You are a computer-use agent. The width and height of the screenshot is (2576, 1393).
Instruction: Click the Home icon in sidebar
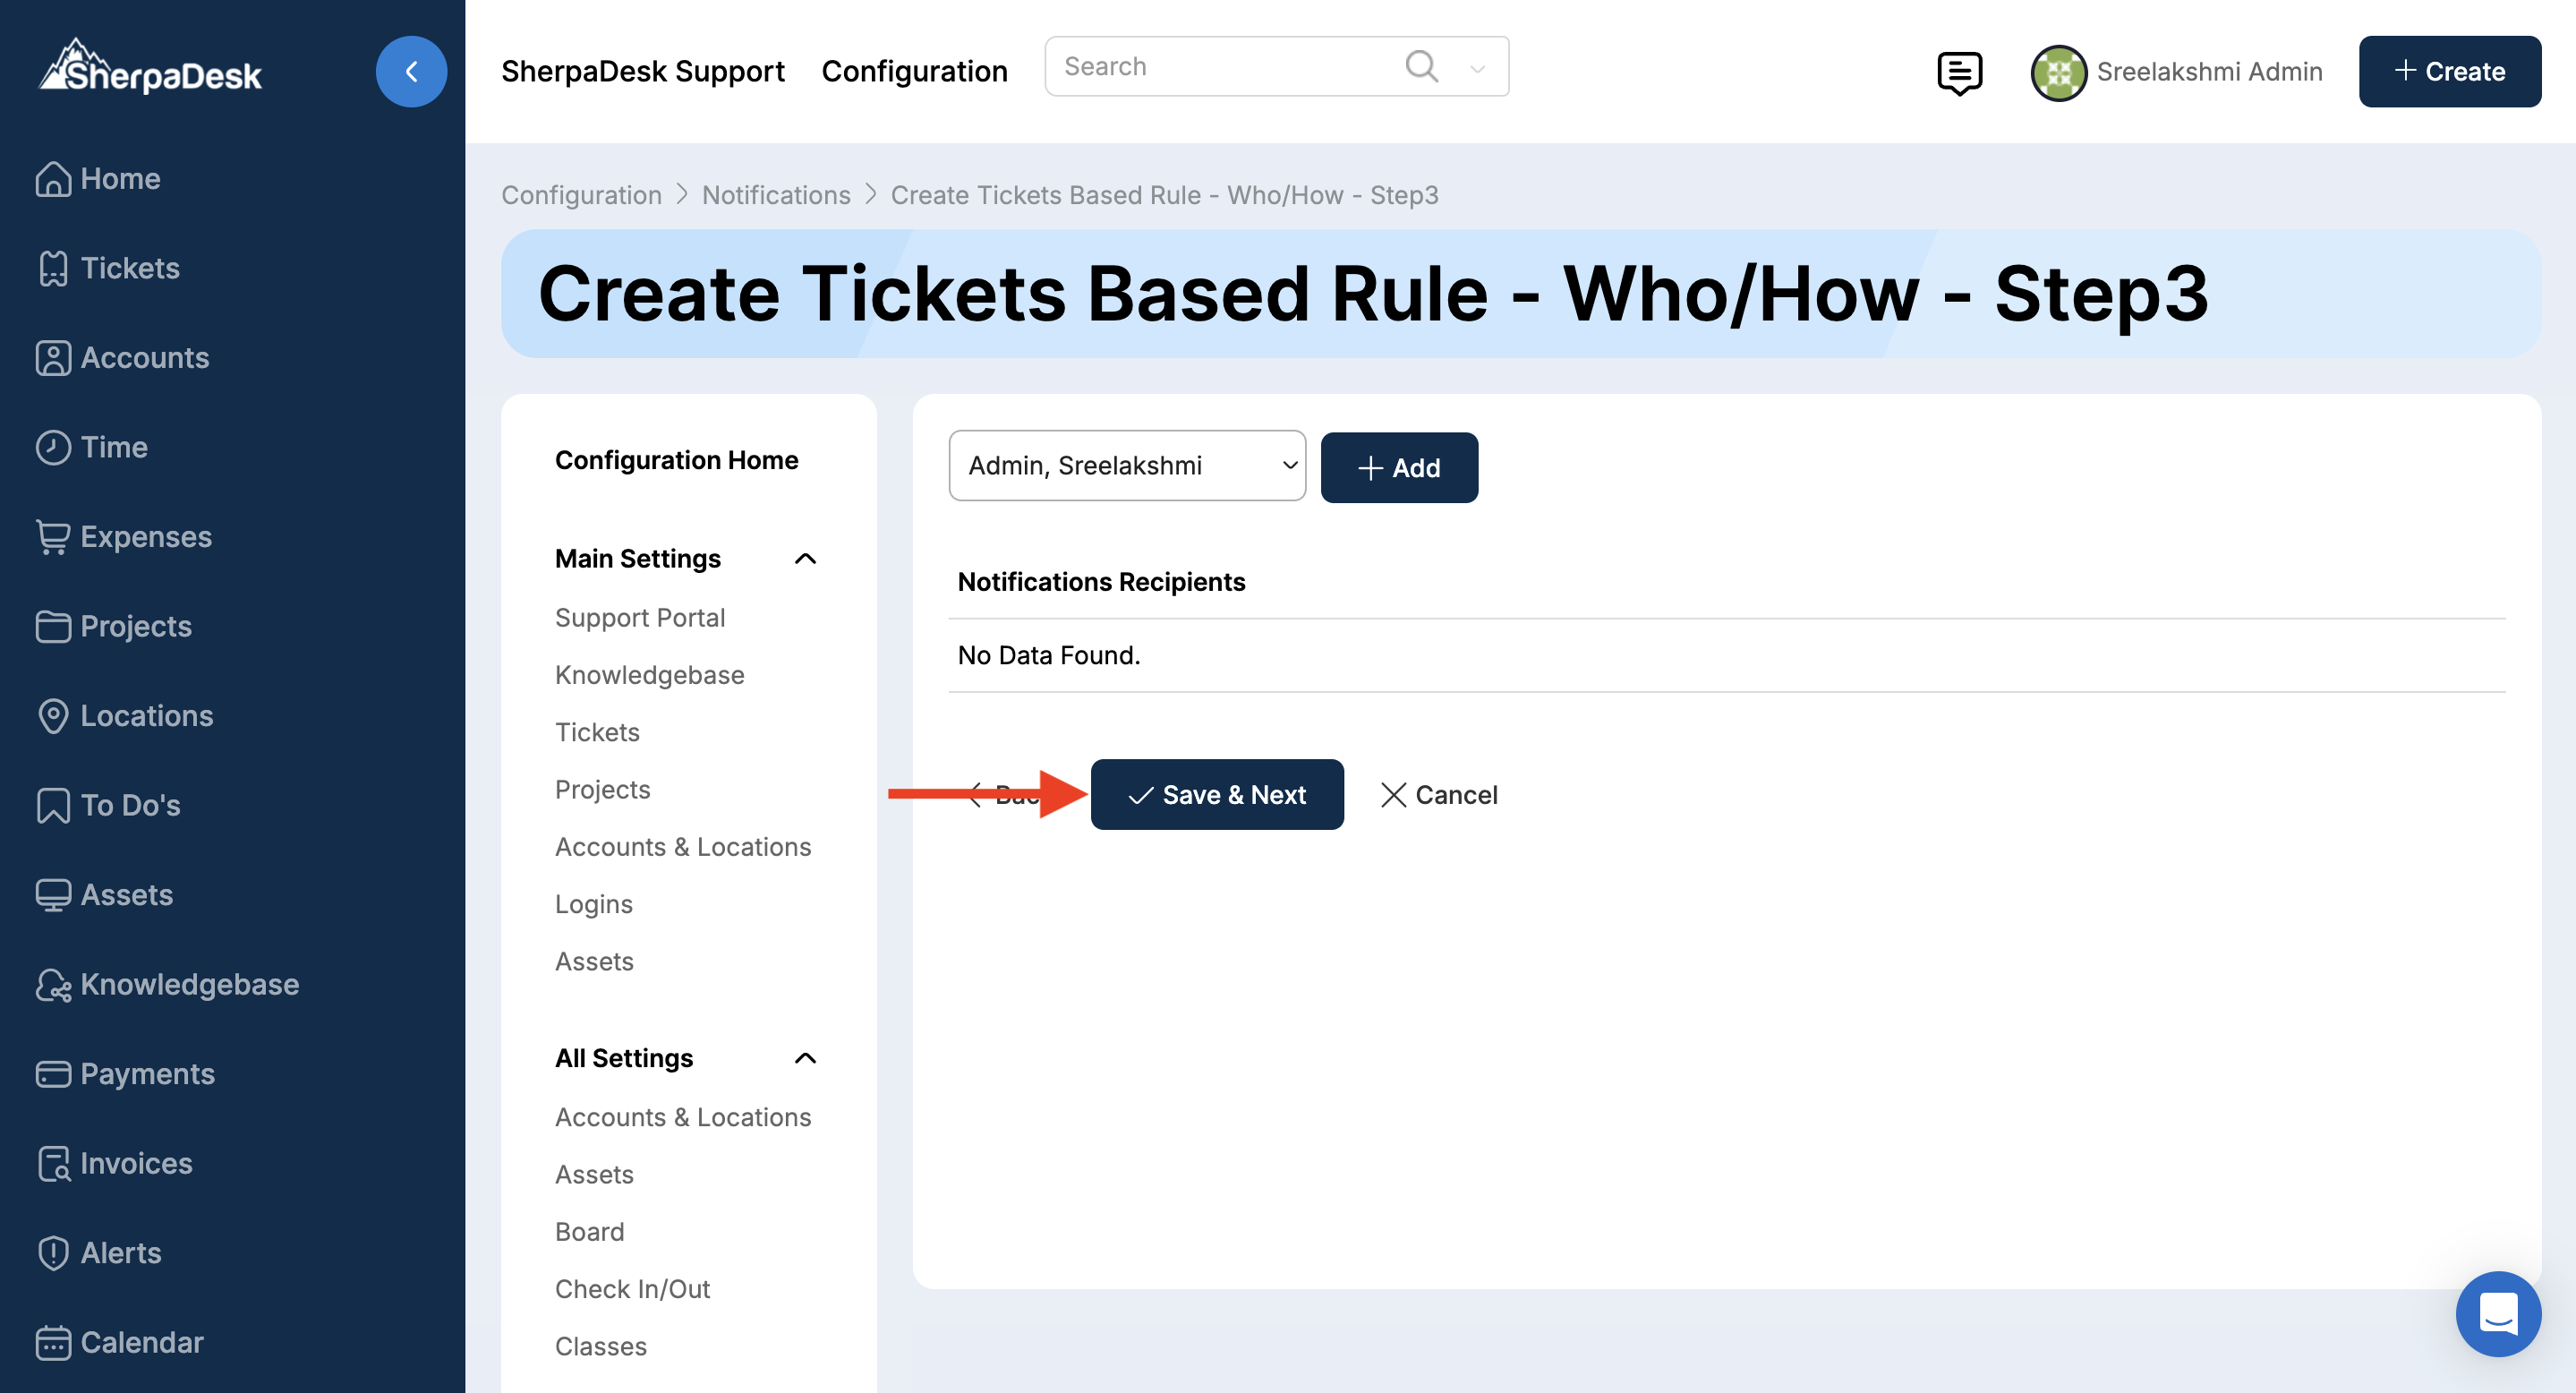pyautogui.click(x=53, y=179)
